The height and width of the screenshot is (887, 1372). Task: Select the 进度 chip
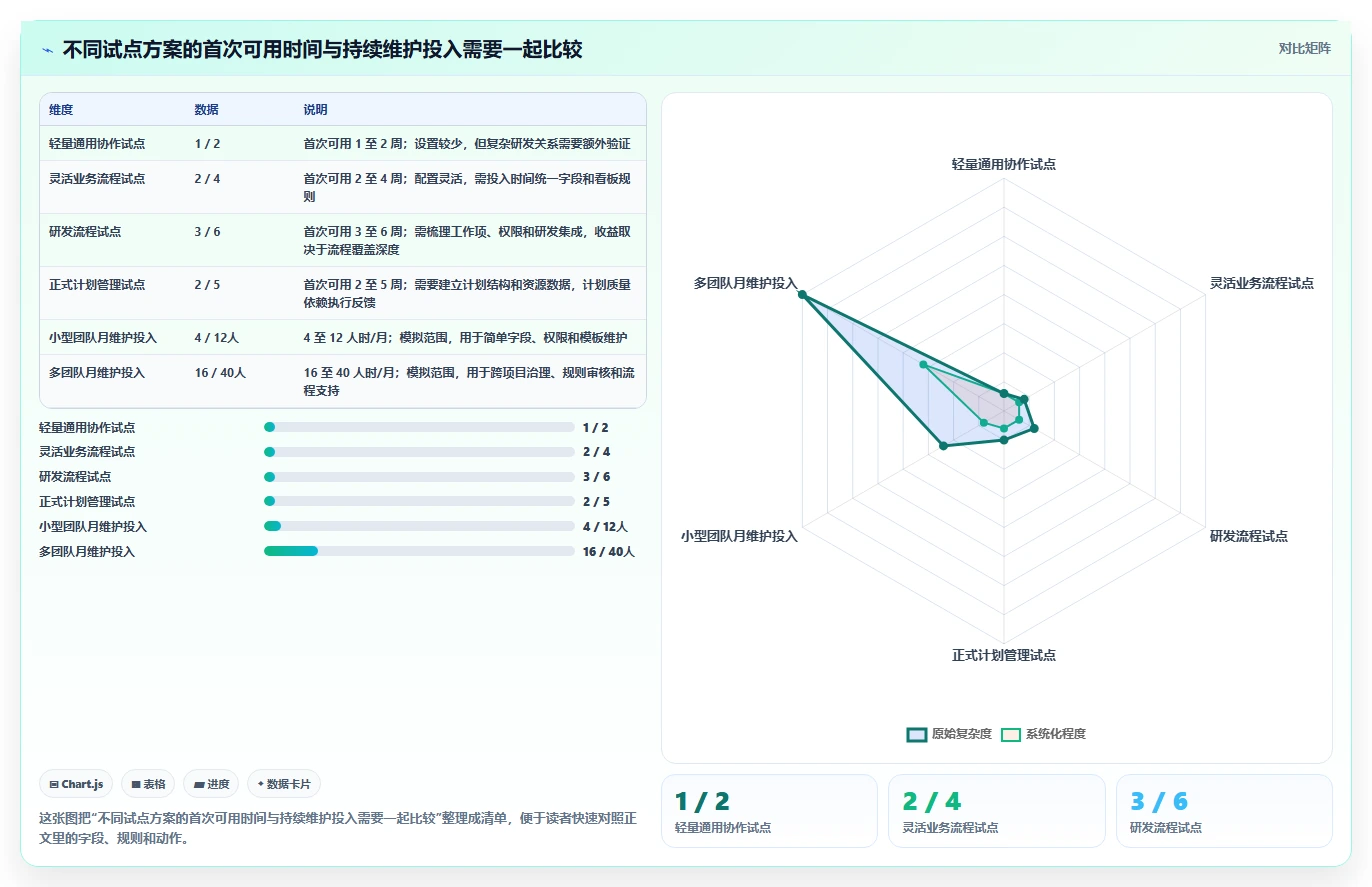pos(211,784)
